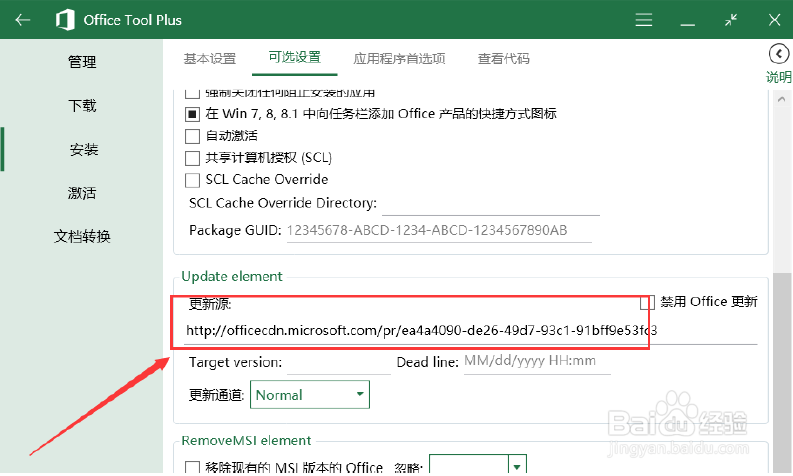This screenshot has height=476, width=793.
Task: Check 移除现有的 MSI 版本的 Office box
Action: click(x=192, y=467)
